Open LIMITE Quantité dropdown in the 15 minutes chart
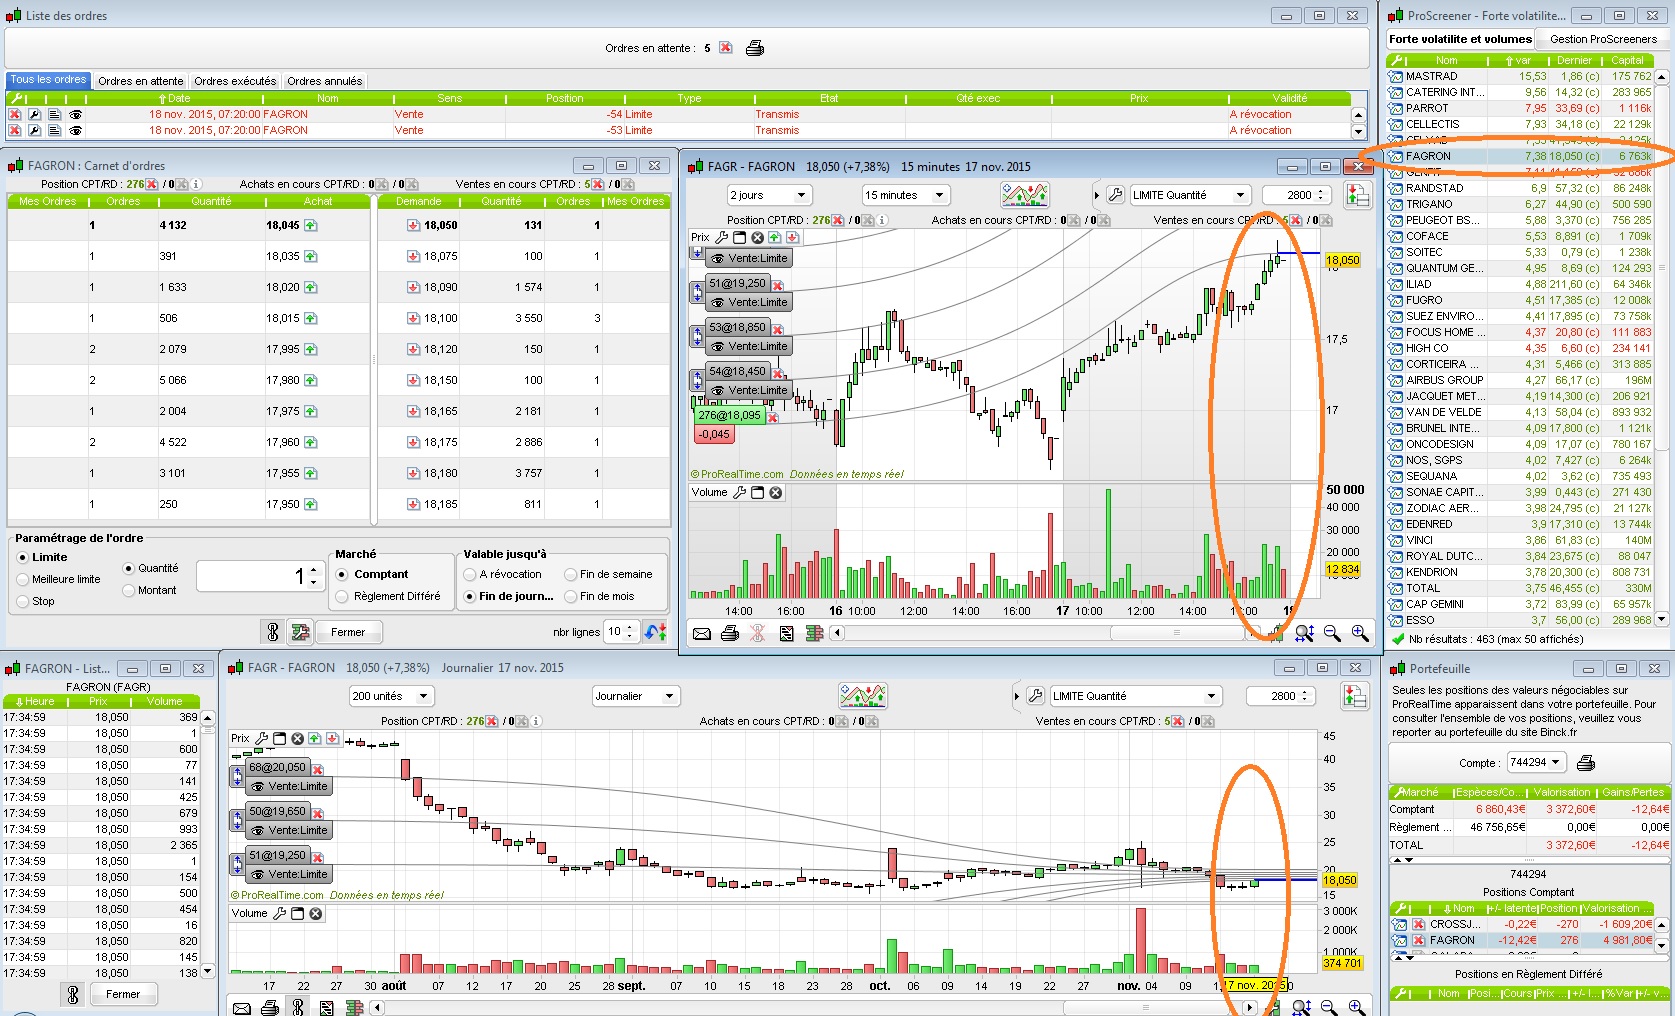Screen dimensions: 1675x1016 coord(1189,195)
